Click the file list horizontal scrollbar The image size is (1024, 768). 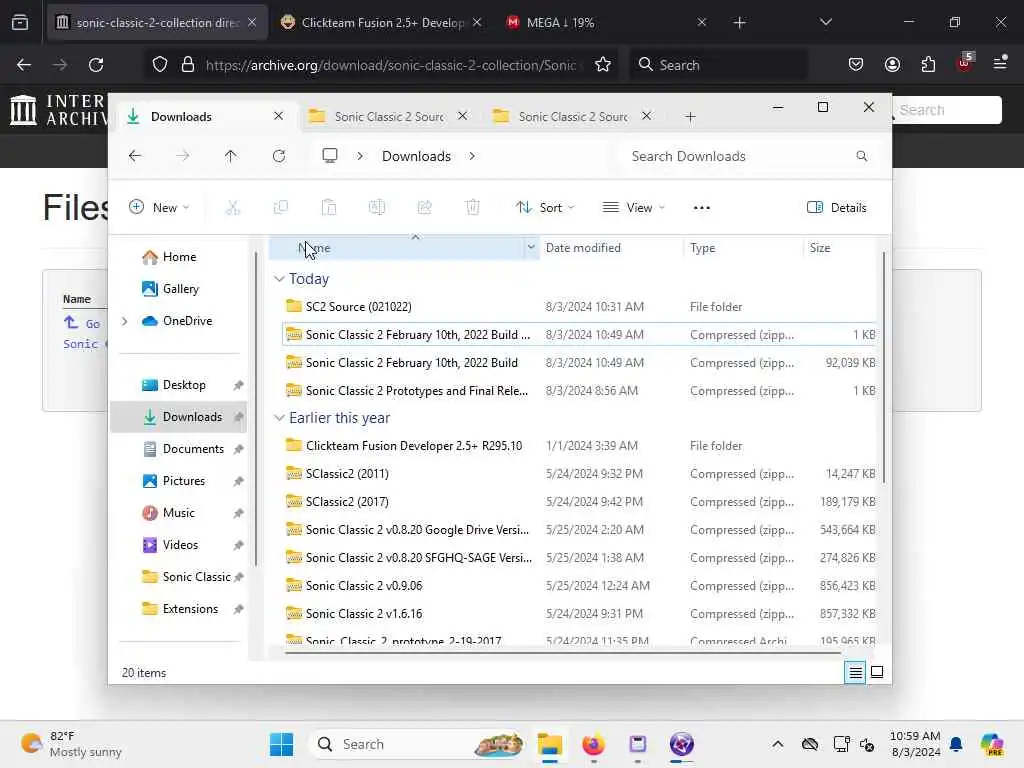563,651
